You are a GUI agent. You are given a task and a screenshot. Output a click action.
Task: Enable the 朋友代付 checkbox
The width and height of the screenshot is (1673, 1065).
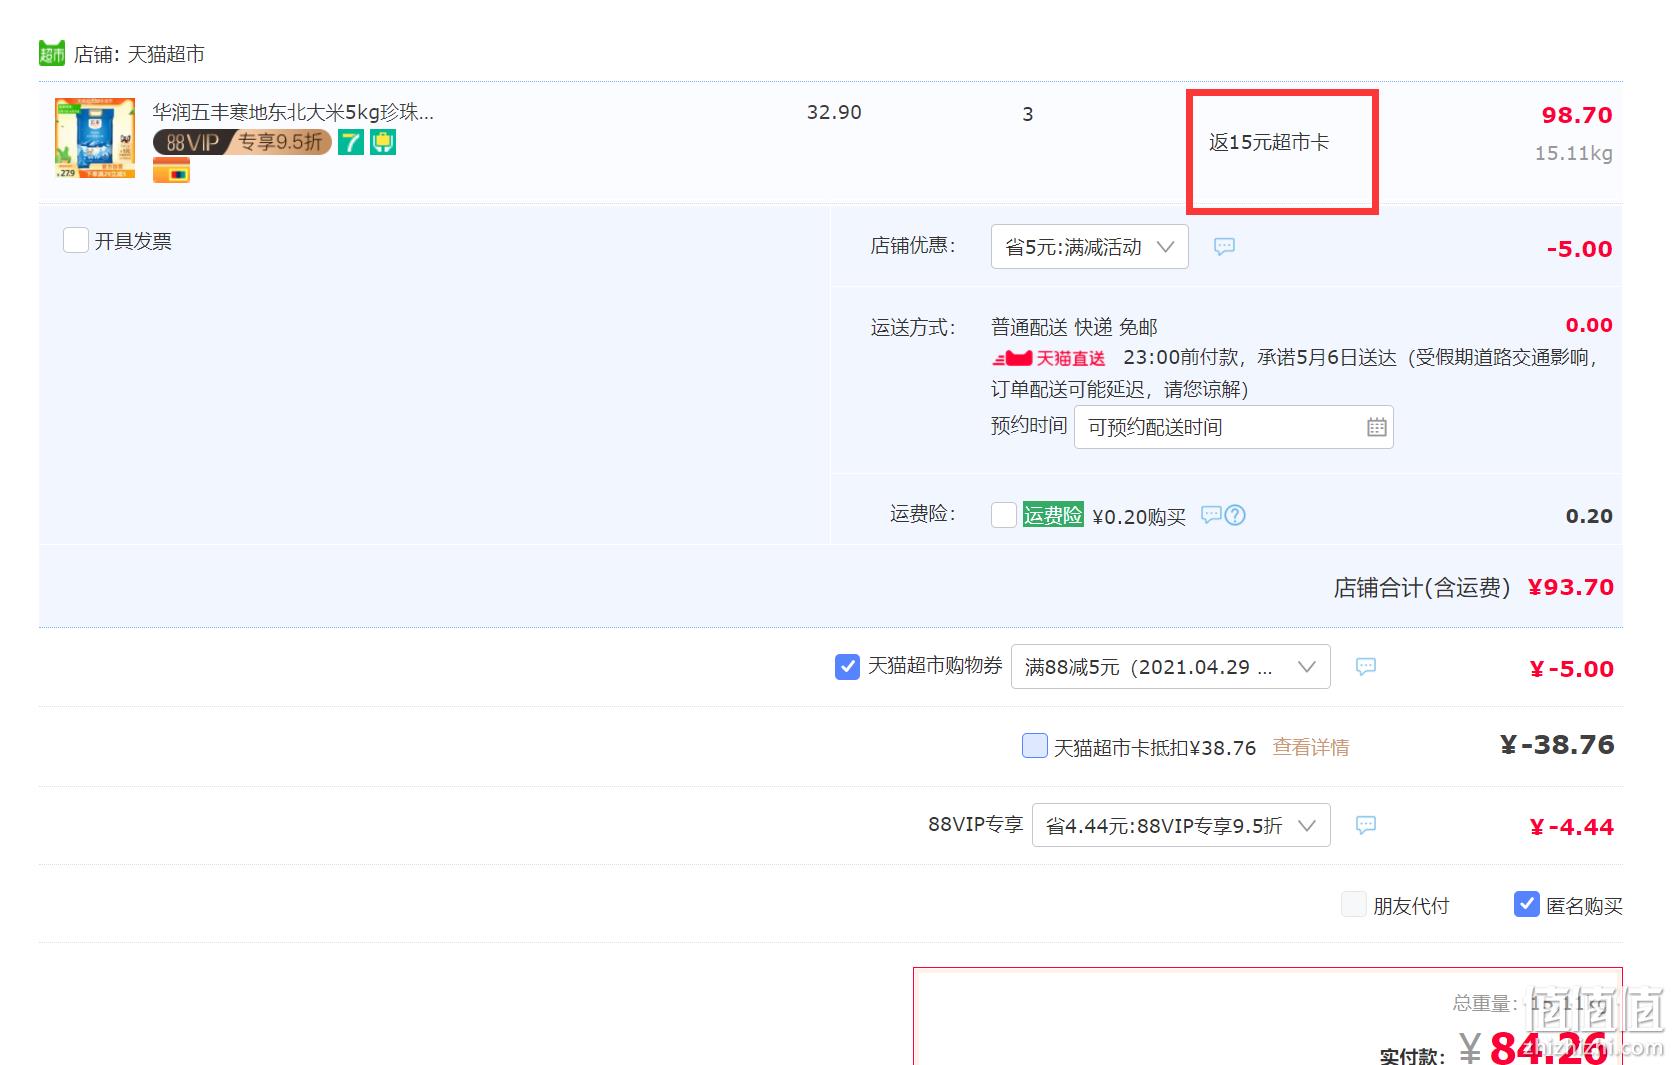pos(1353,905)
